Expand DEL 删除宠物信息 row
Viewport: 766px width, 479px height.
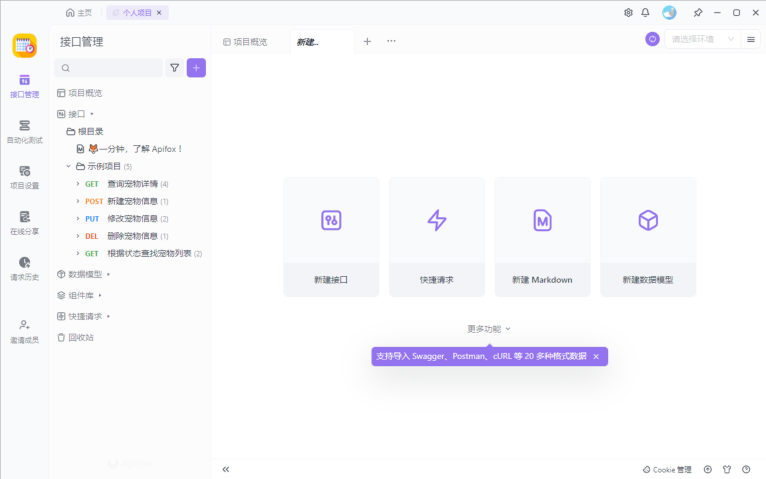[x=78, y=236]
